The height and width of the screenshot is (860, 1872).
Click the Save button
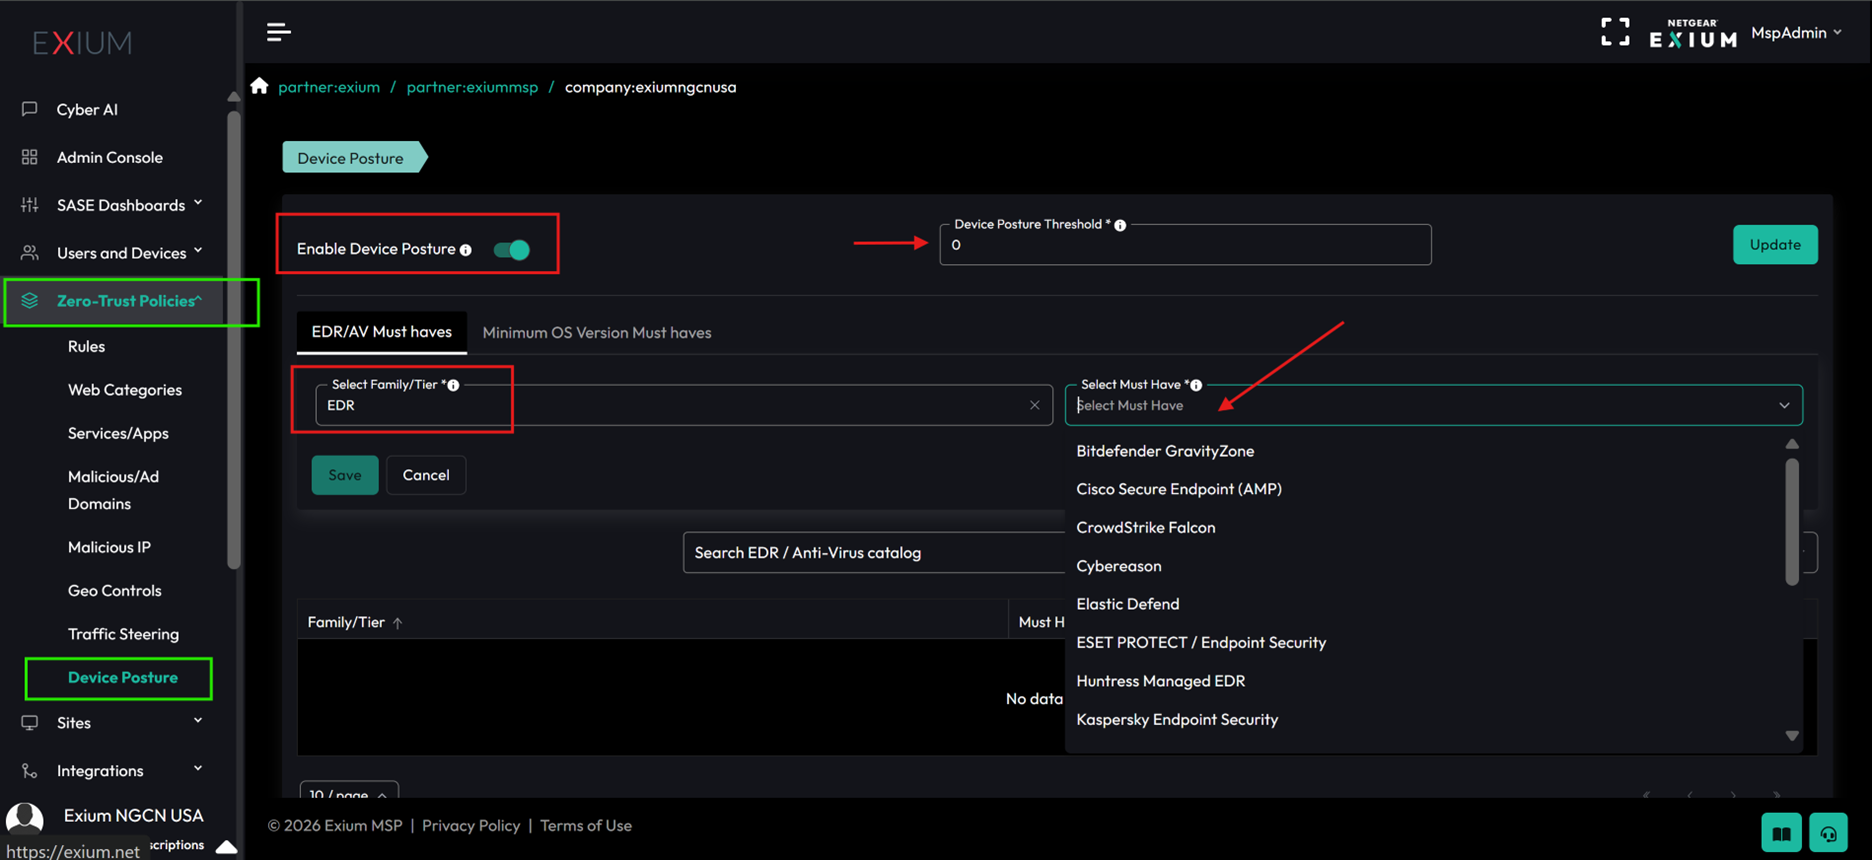coord(345,475)
